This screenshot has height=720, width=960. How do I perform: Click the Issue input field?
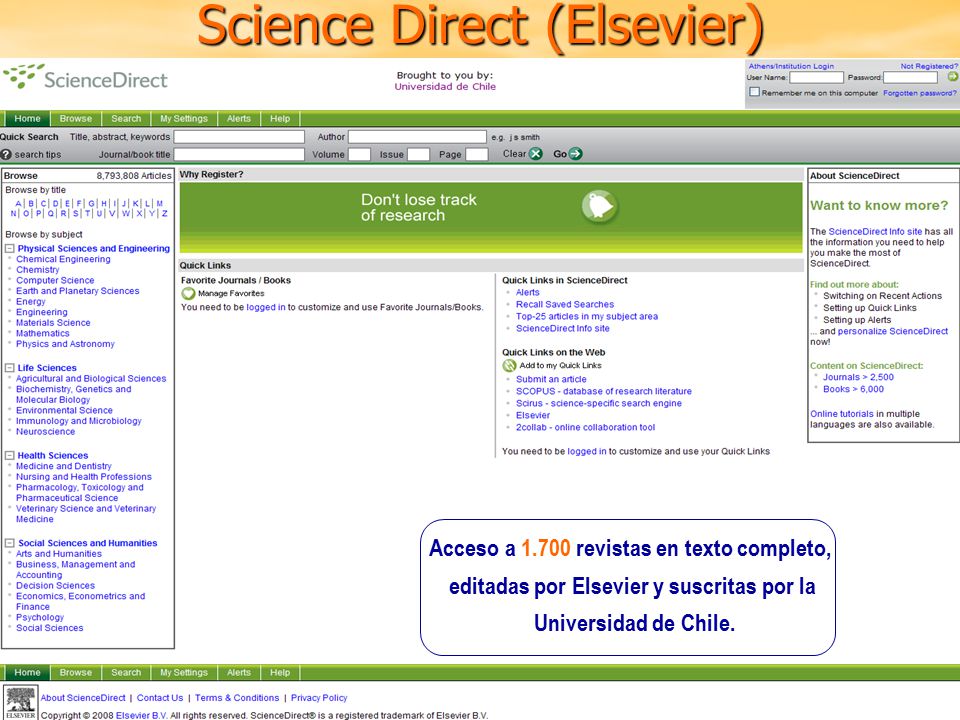click(x=418, y=154)
